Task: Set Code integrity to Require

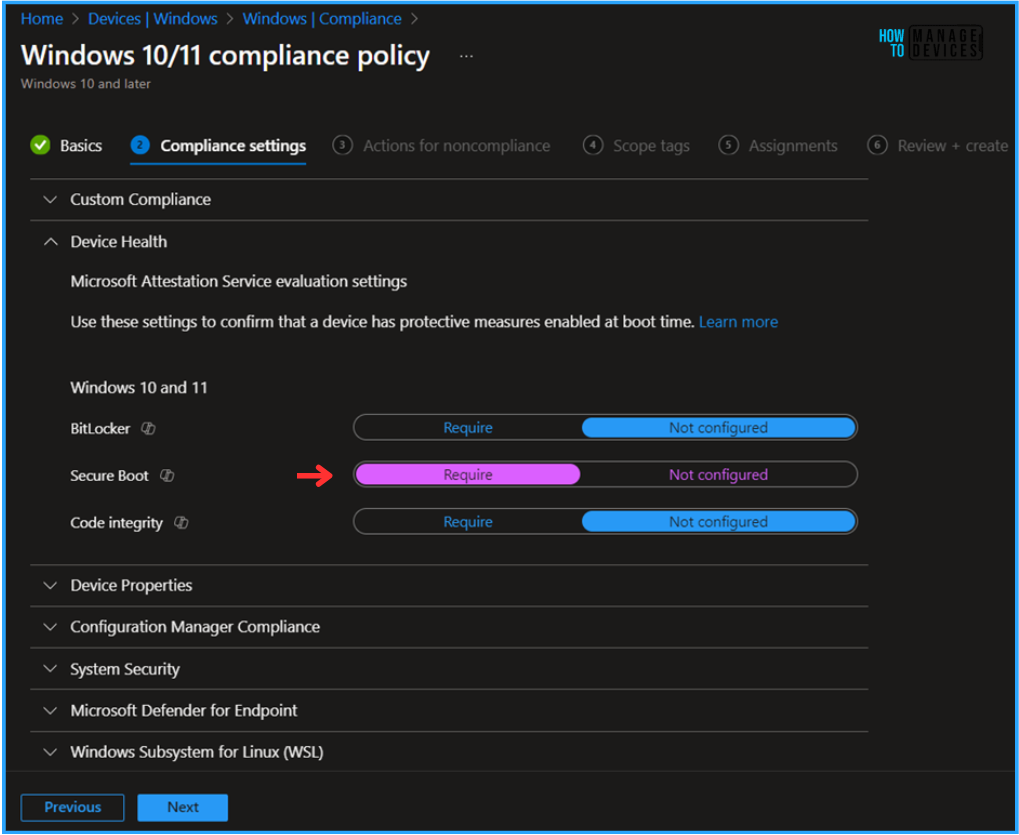Action: click(468, 522)
